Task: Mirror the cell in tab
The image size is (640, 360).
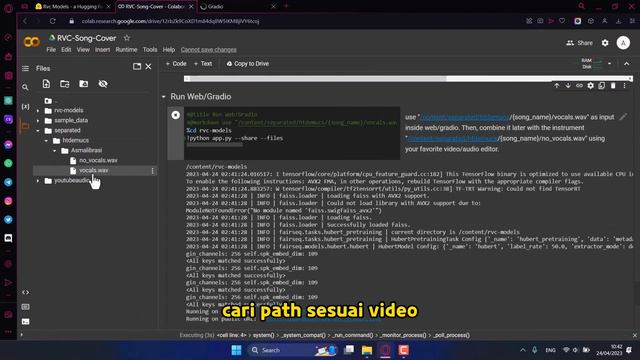Action: [x=602, y=86]
